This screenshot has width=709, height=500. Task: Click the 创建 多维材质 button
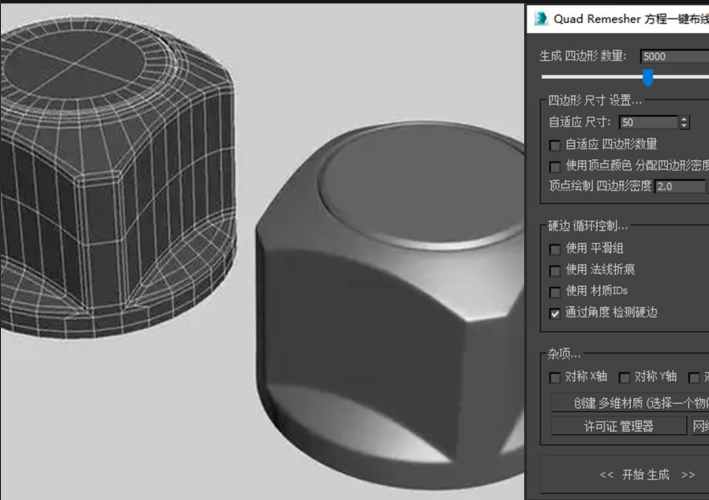coord(630,403)
